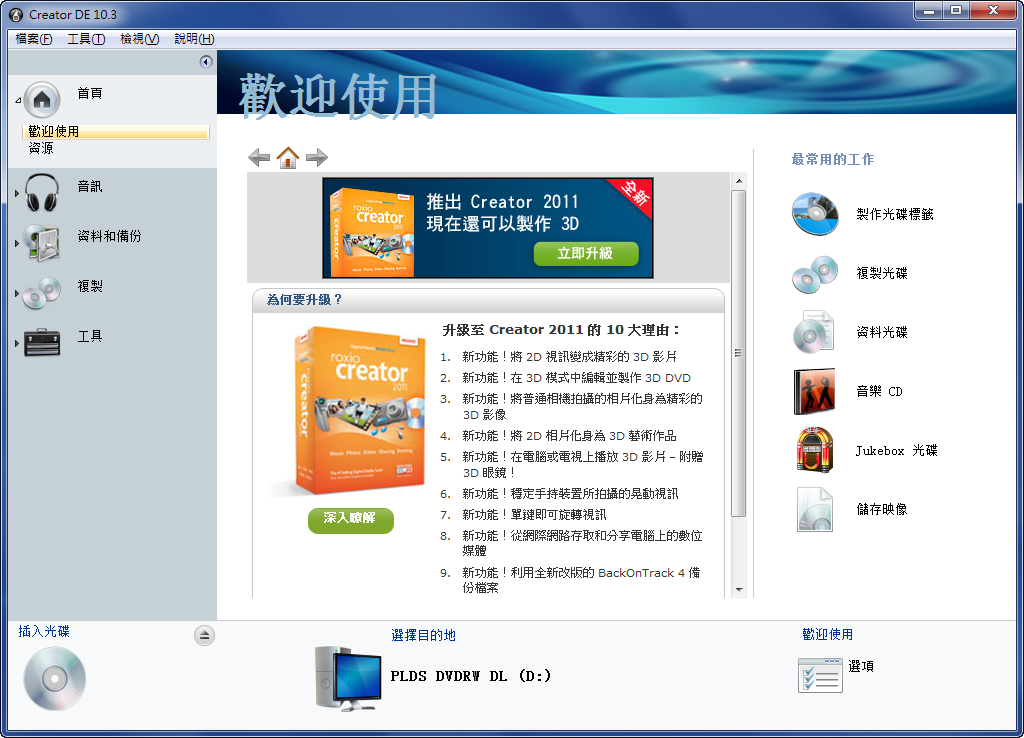The width and height of the screenshot is (1024, 738).
Task: Open the 檔案(F) menu
Action: 33,39
